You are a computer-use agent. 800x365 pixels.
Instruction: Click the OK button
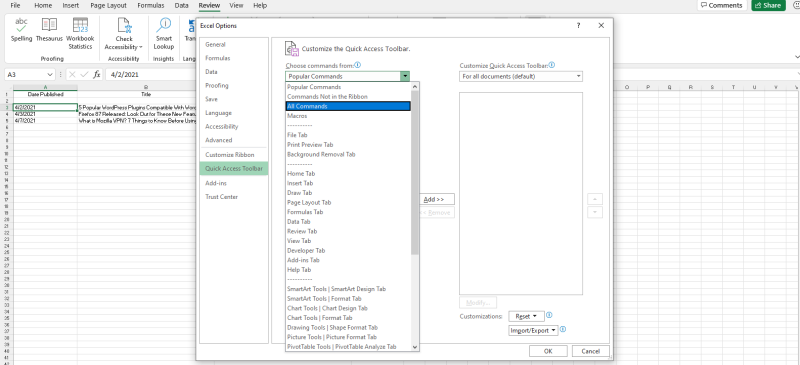tap(548, 351)
